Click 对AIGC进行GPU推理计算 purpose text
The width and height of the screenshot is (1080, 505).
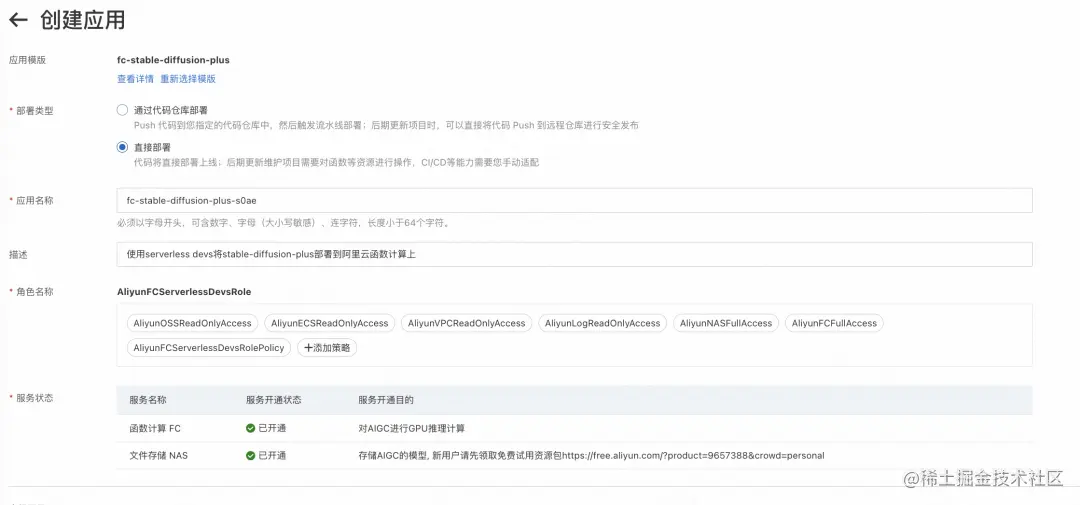[412, 429]
